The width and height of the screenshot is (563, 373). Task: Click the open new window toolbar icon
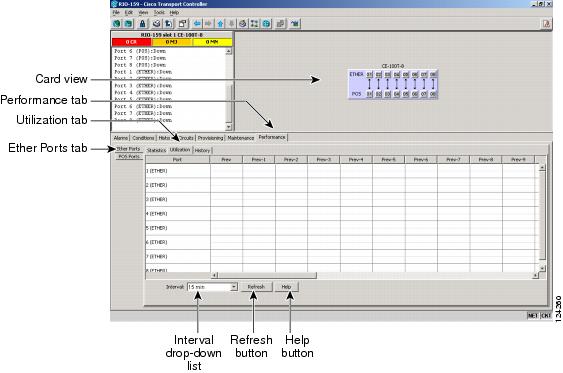183,24
